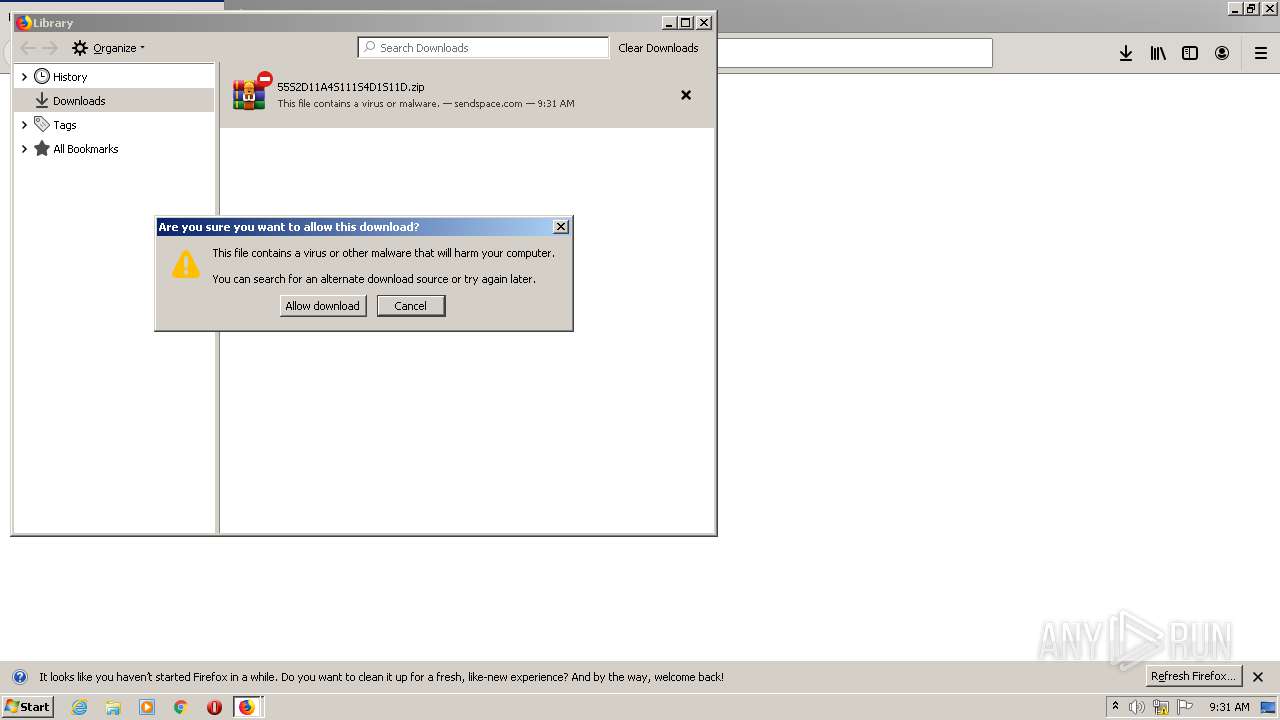Click the Tags label icon
The image size is (1280, 720).
point(42,124)
